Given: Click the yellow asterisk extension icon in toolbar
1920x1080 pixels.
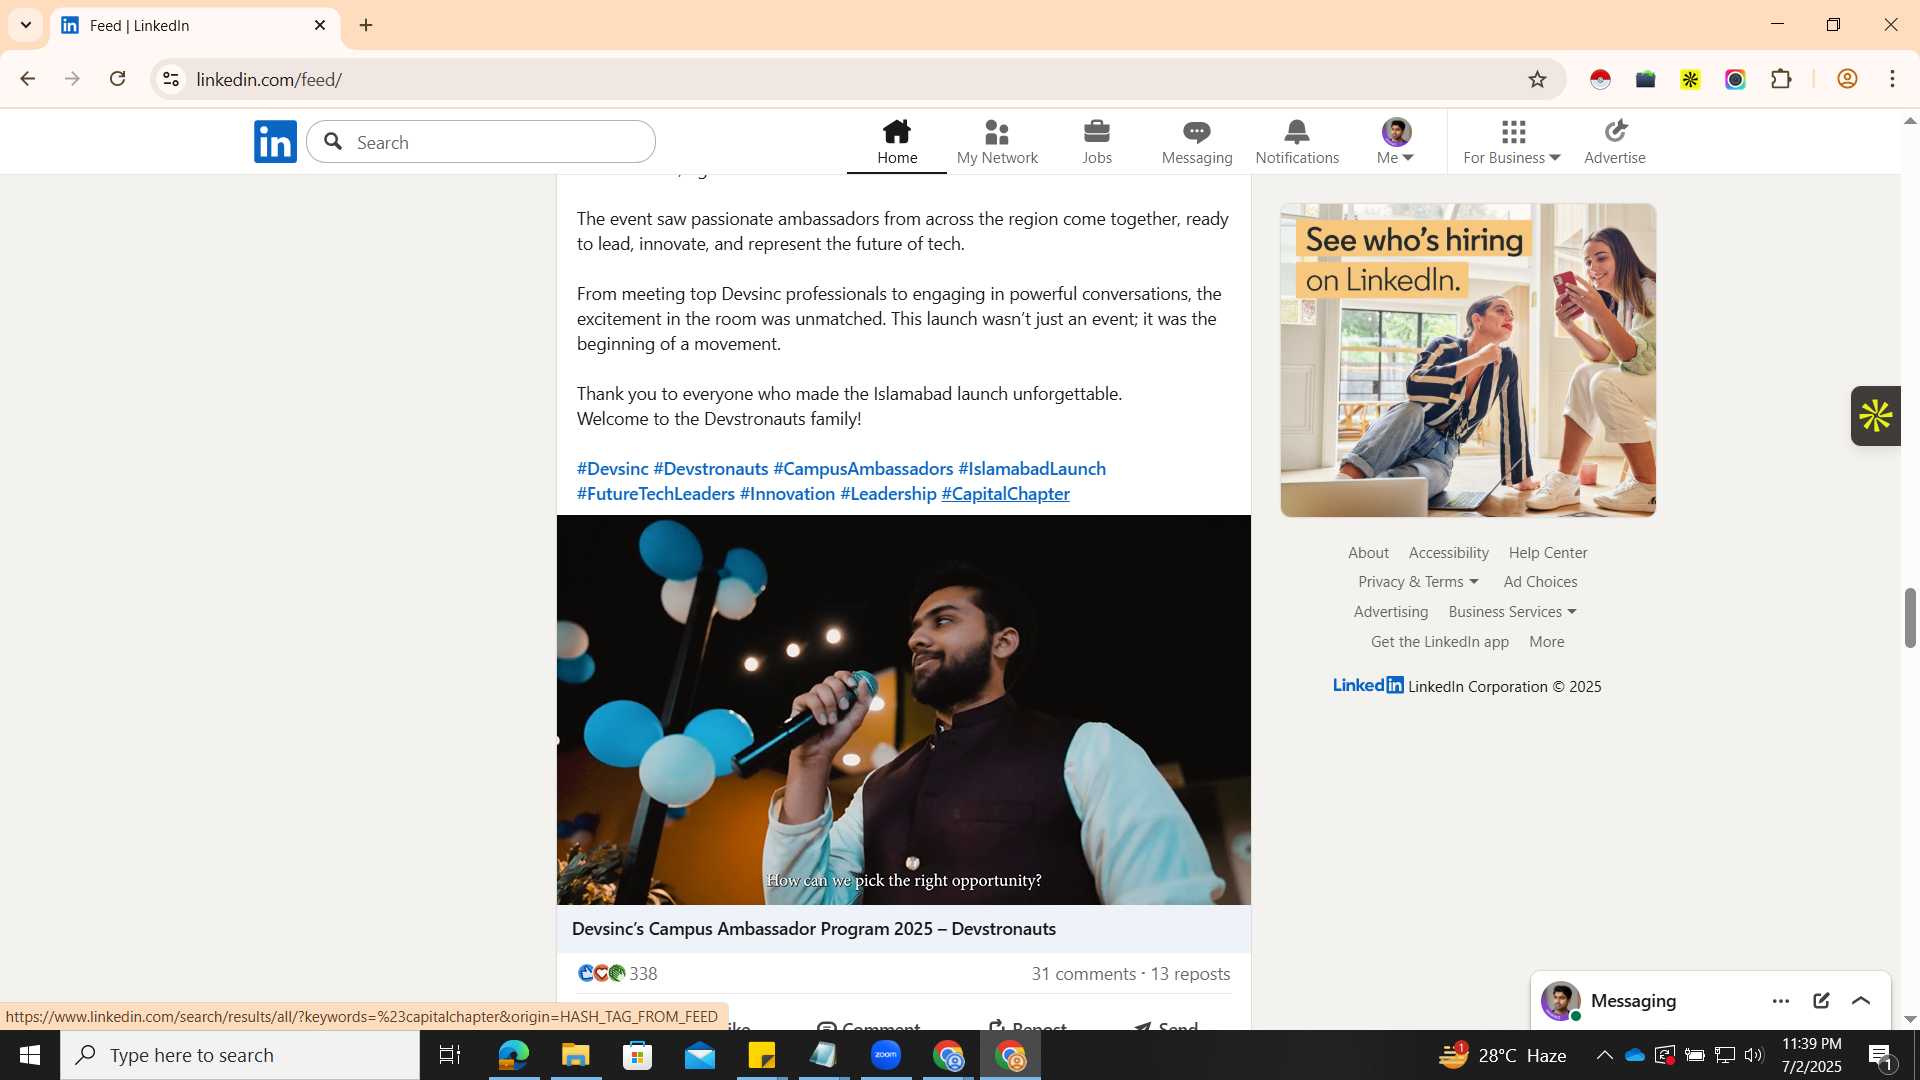Looking at the screenshot, I should pos(1690,79).
